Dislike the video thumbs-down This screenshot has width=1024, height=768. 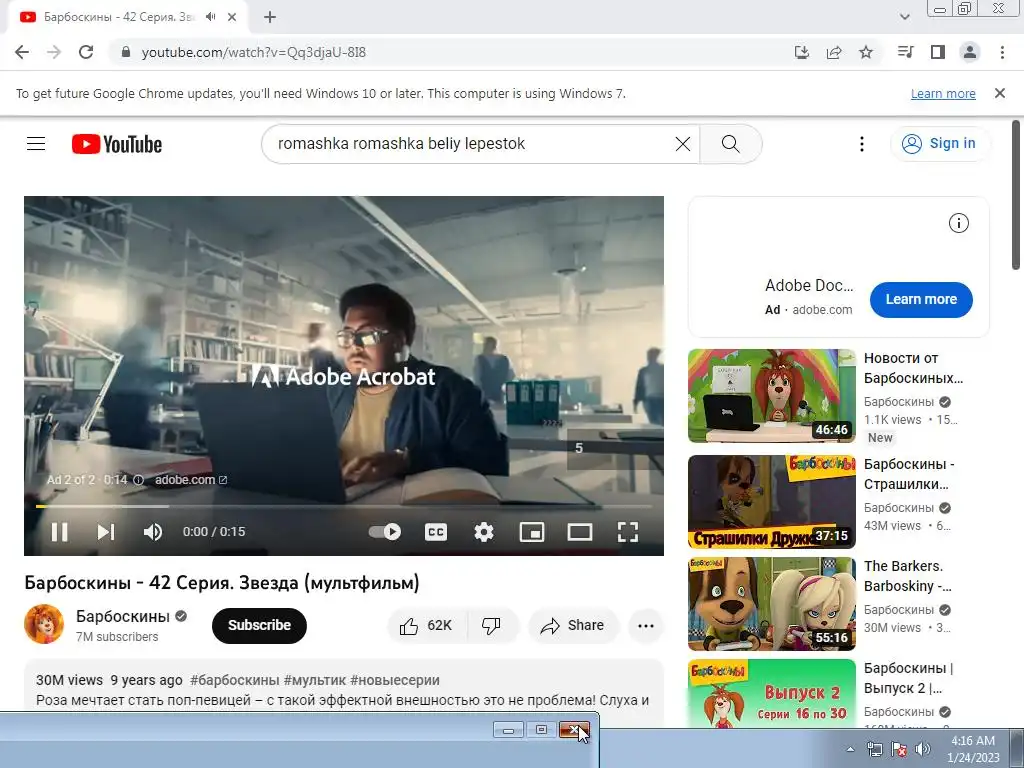pyautogui.click(x=491, y=626)
